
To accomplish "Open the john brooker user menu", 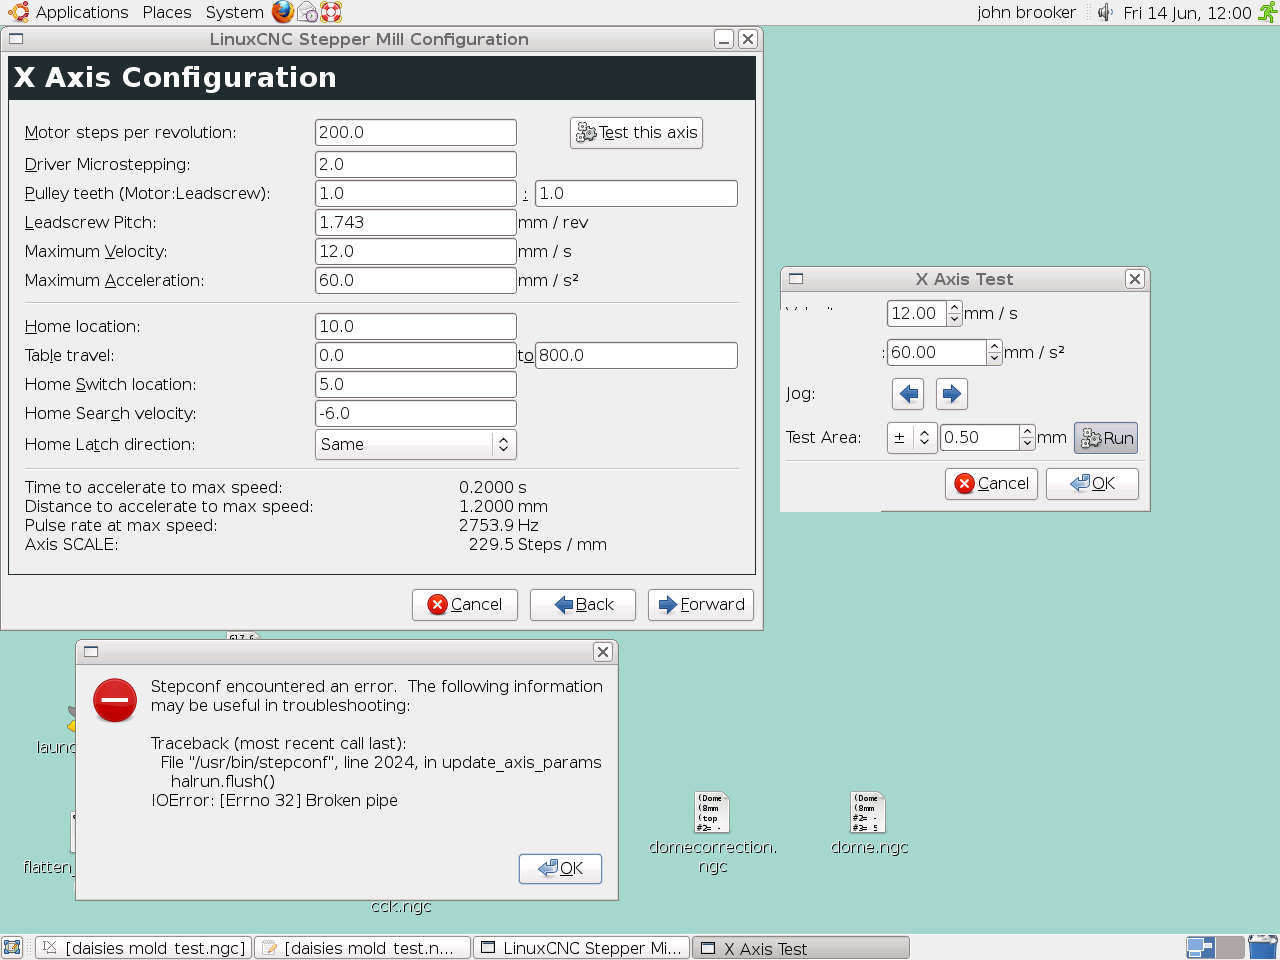I will [x=1027, y=12].
